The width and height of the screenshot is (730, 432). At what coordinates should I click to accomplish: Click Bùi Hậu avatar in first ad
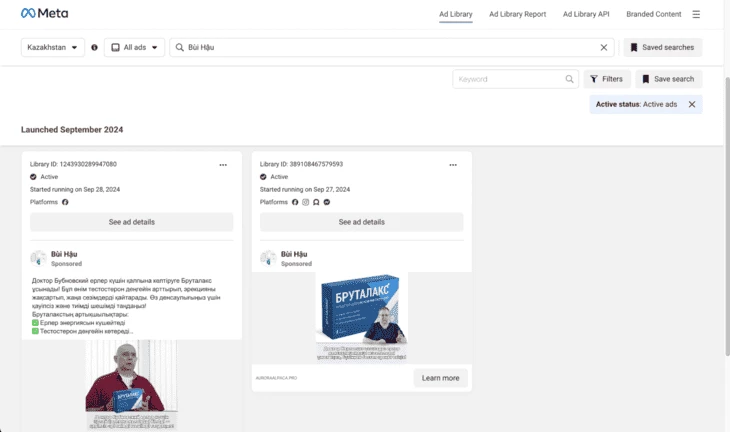pyautogui.click(x=38, y=258)
